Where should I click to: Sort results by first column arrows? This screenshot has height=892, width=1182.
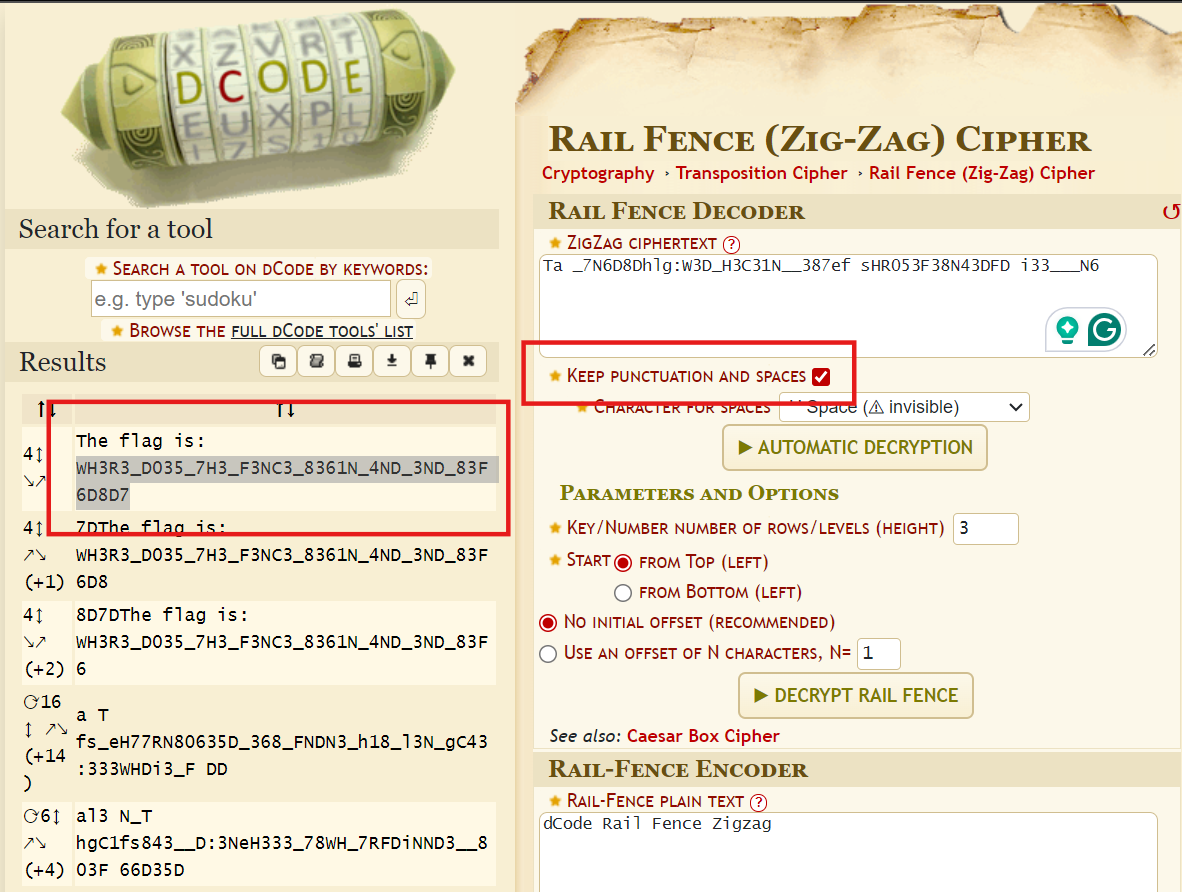pos(47,409)
